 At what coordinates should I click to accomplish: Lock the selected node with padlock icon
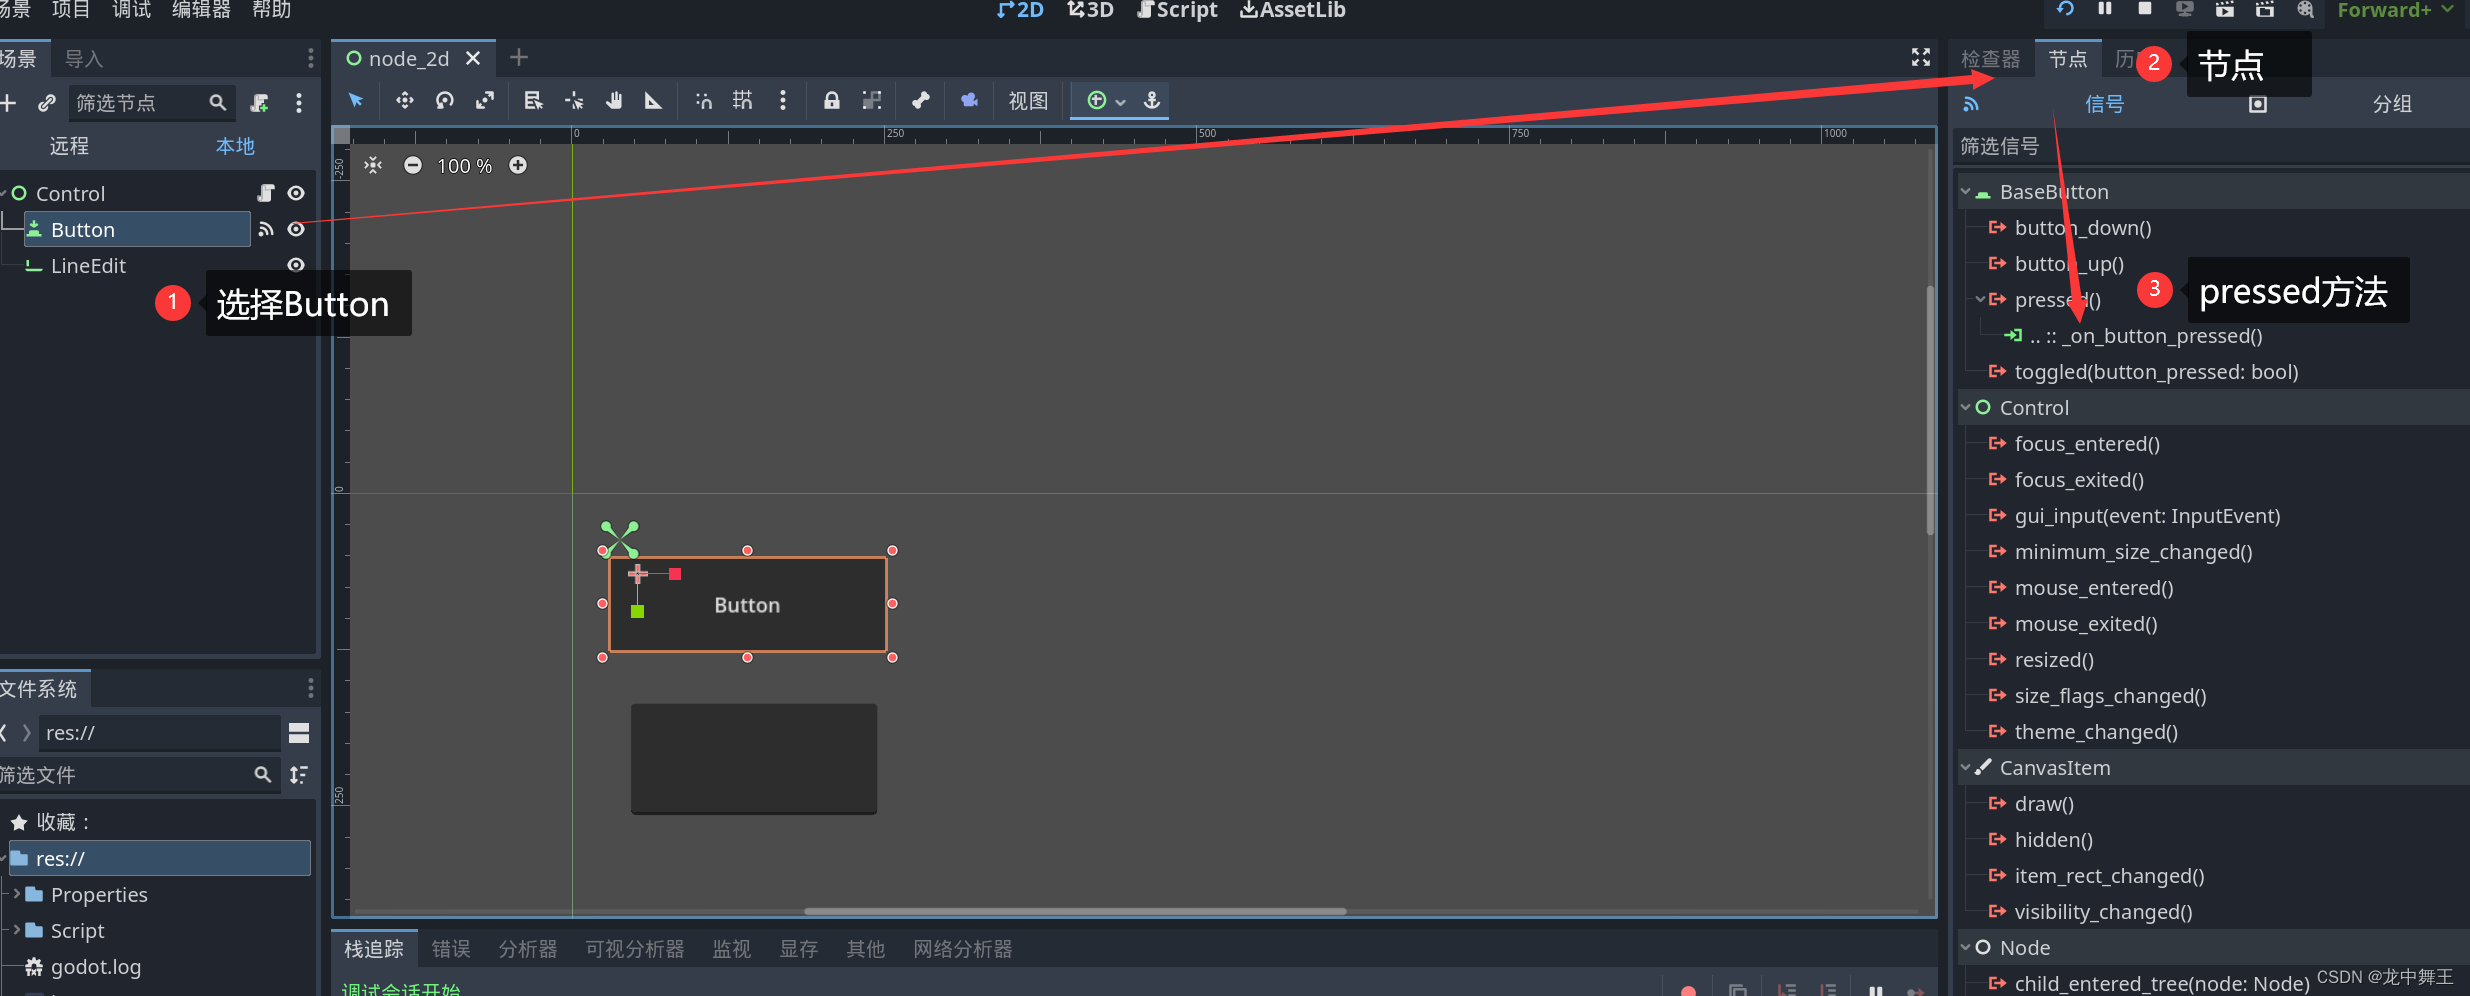click(831, 100)
